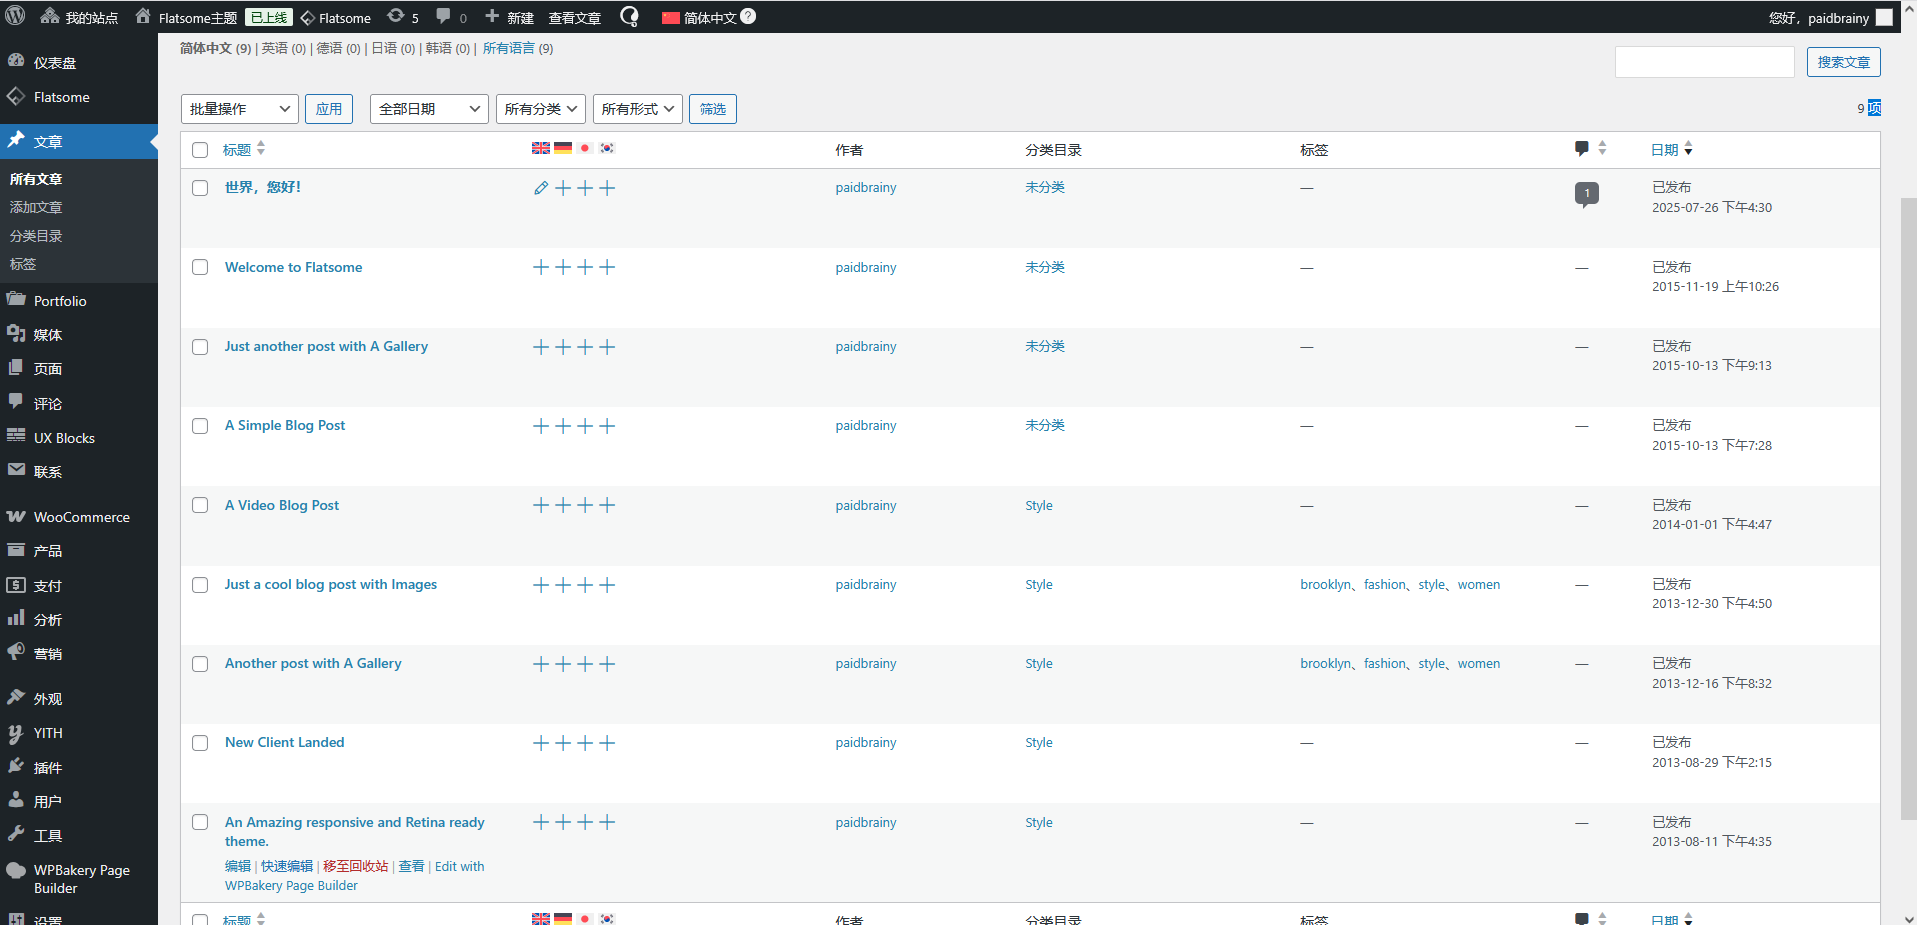Open 标签 submenu item
Screen dimensions: 1917x925
(23, 264)
